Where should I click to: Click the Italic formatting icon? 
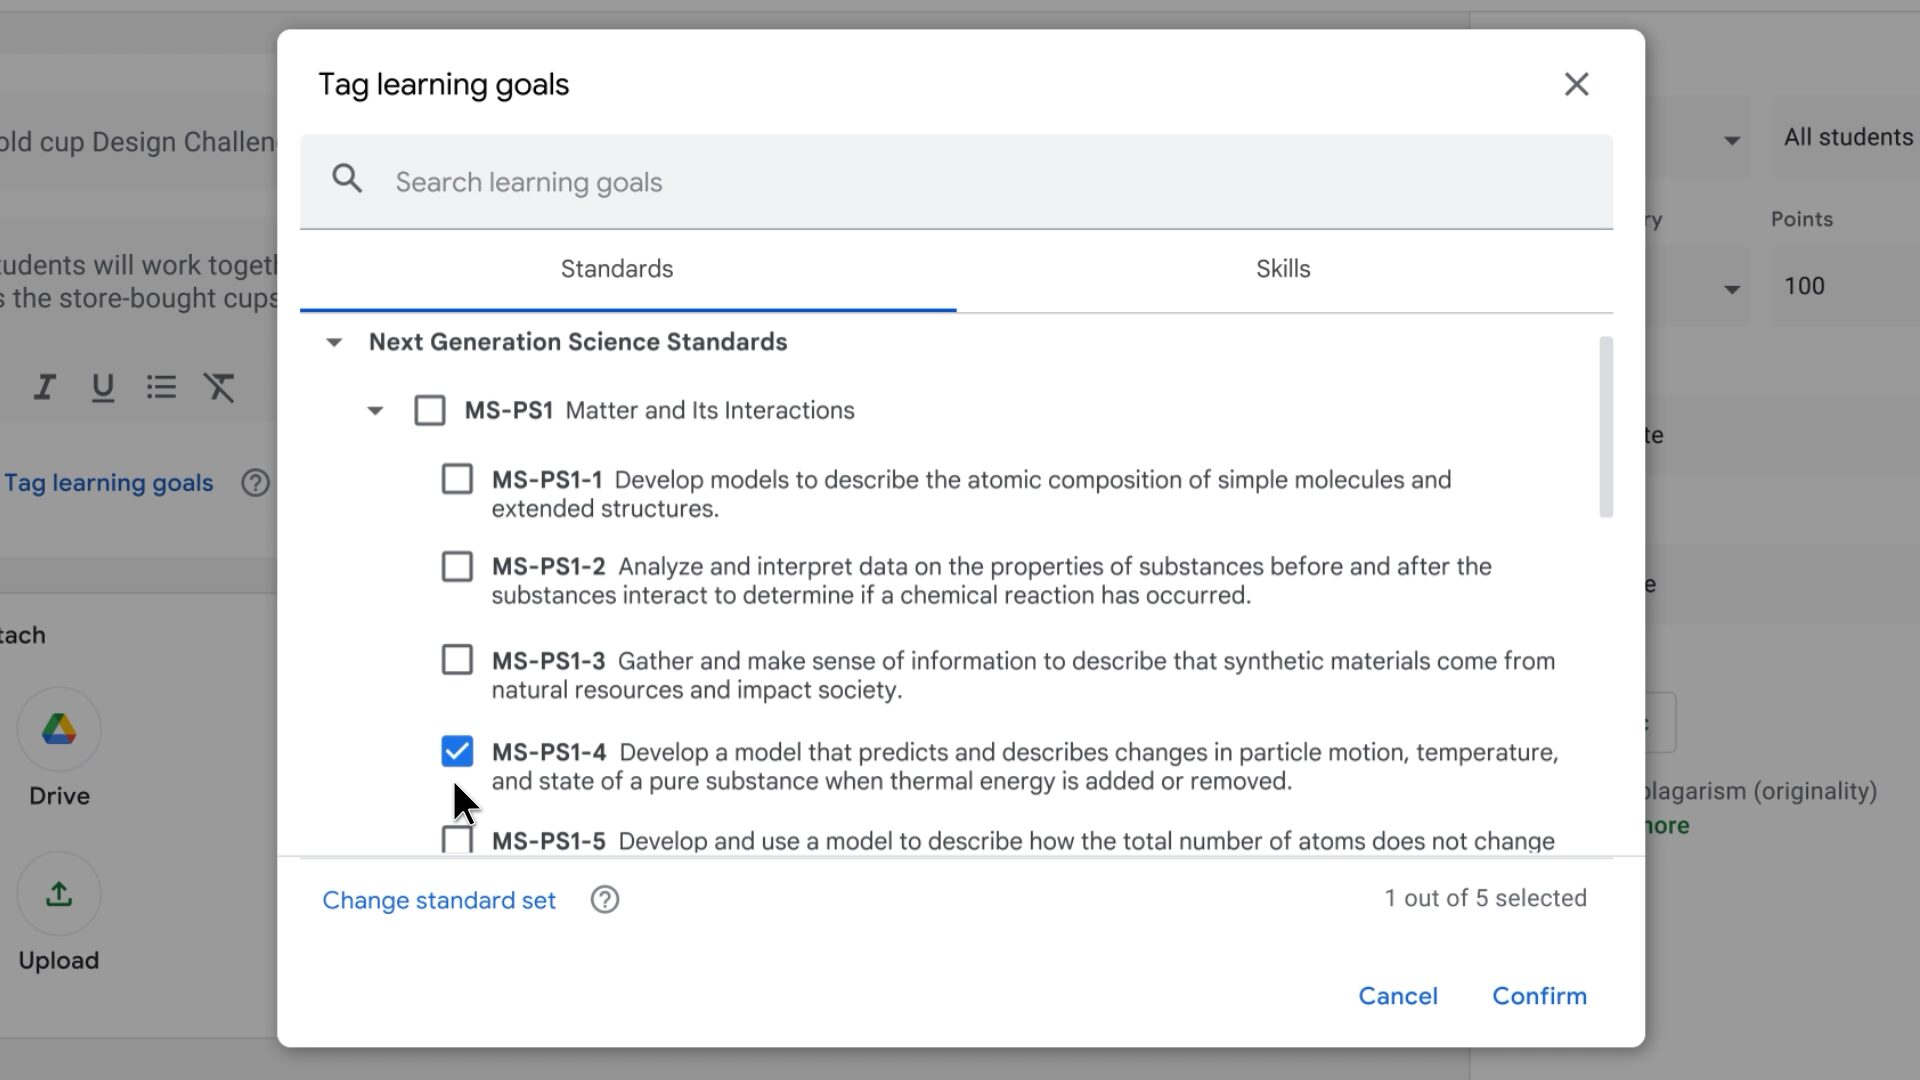[x=44, y=387]
